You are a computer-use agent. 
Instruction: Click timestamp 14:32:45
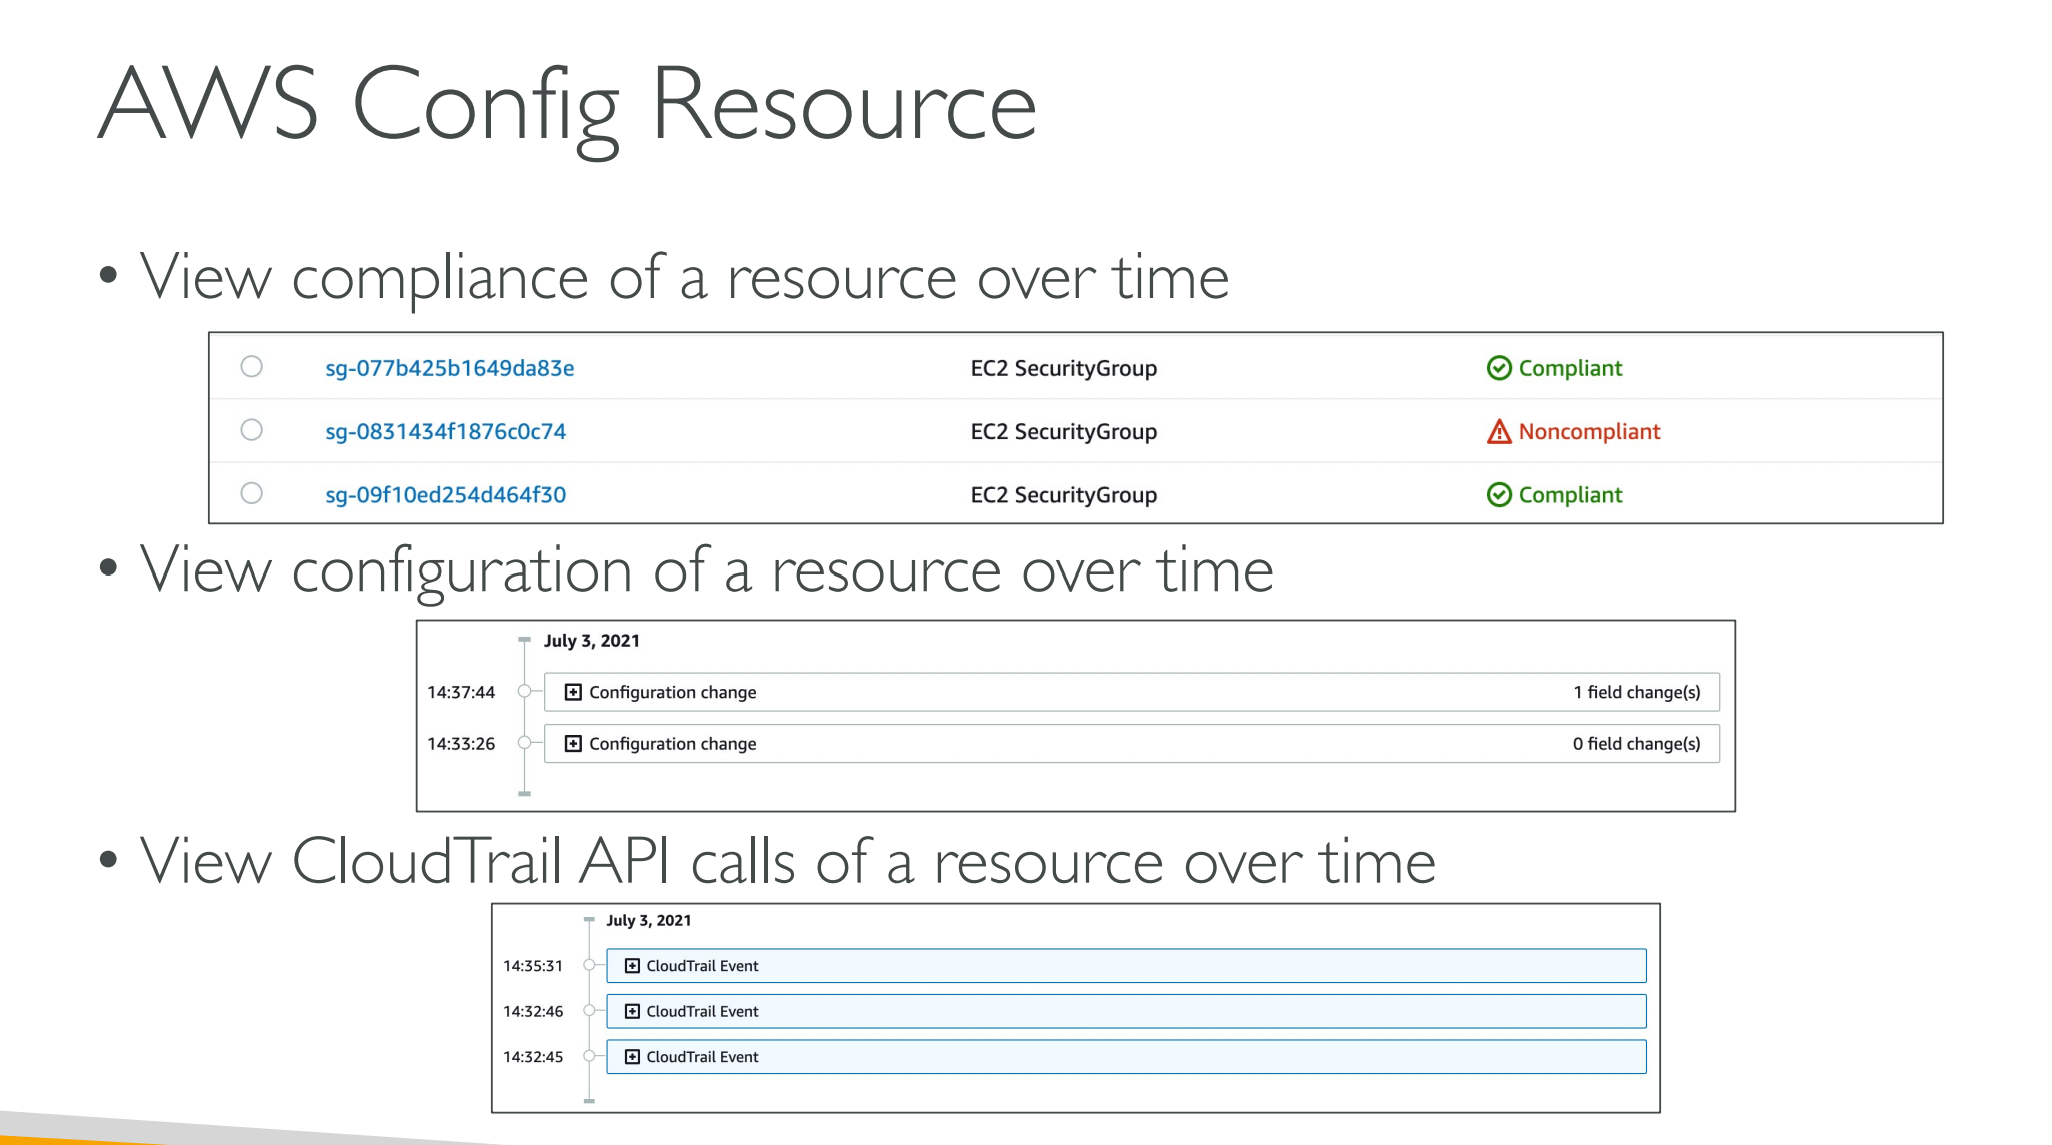(533, 1056)
